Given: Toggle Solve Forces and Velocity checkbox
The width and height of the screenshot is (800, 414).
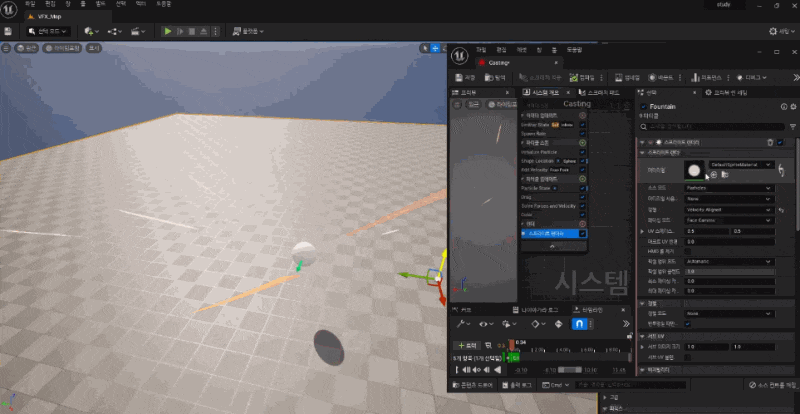Looking at the screenshot, I should click(583, 206).
